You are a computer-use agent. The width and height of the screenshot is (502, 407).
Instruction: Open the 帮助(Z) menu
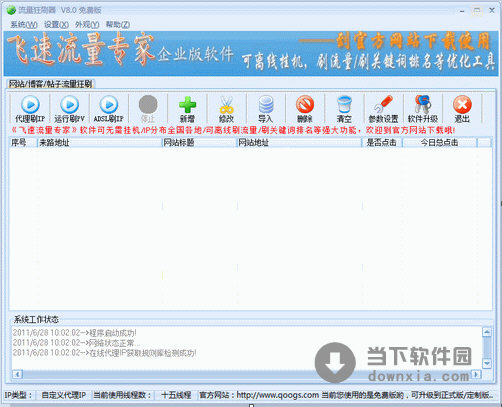118,25
